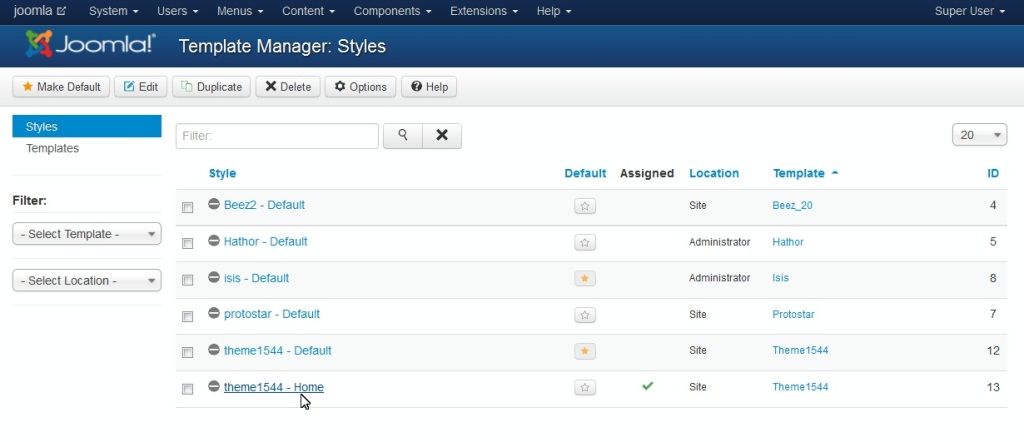Screen dimensions: 1024x442
Task: Click the minus icon beside theme1544 - Home
Action: (x=214, y=386)
